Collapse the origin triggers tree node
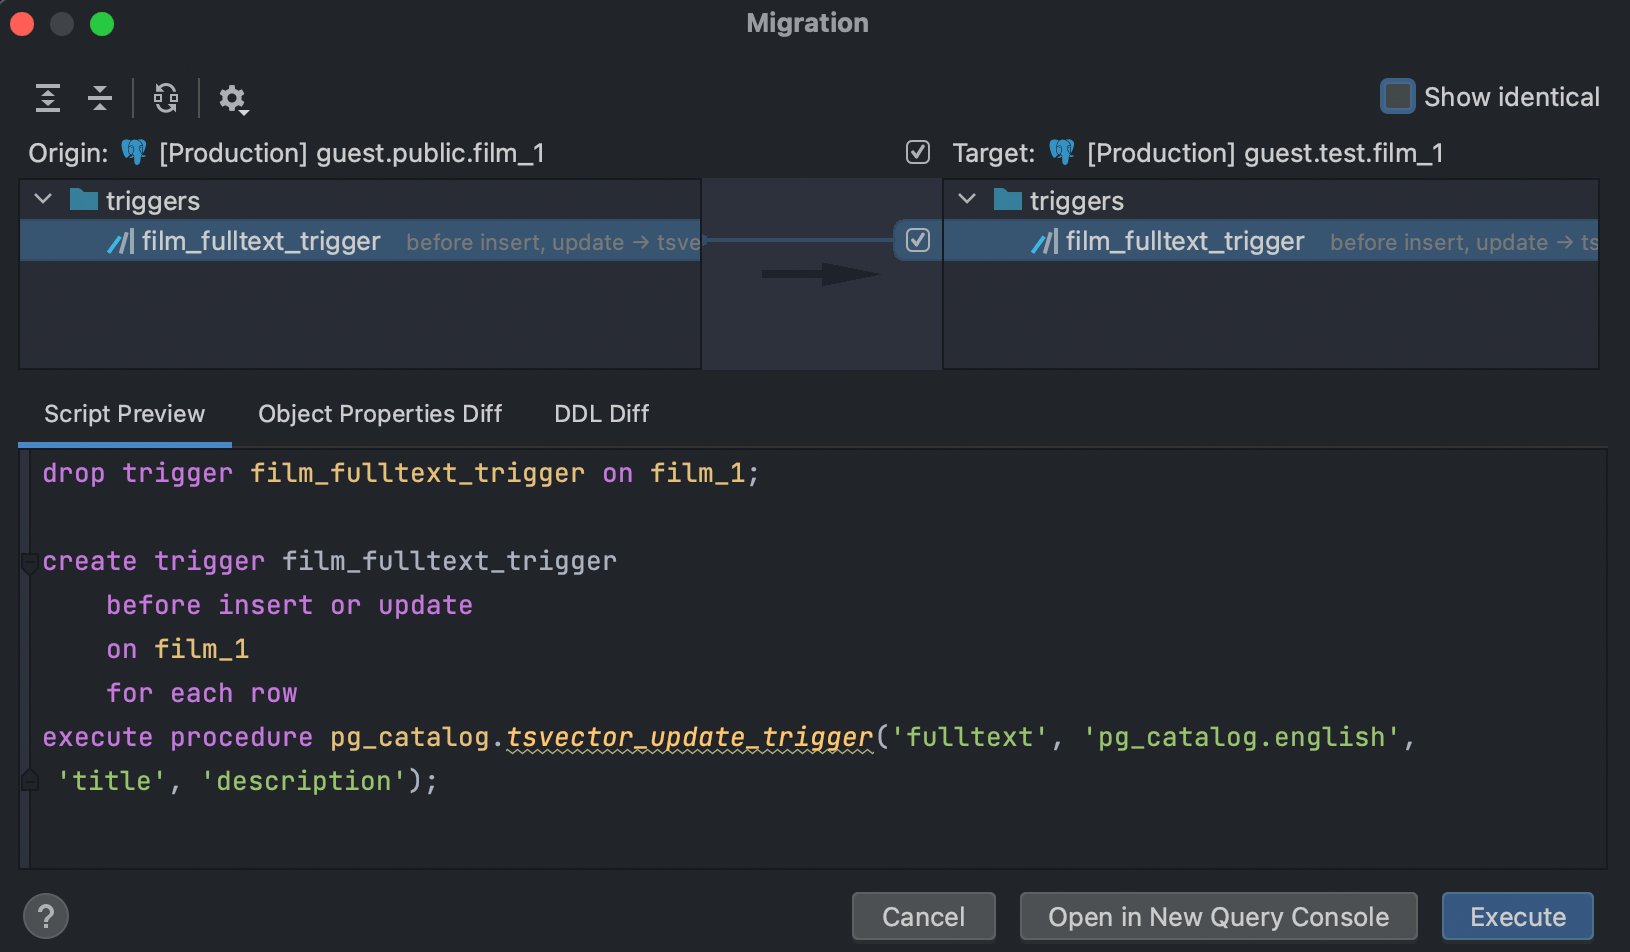Screen dimensions: 1630x952 coord(43,200)
